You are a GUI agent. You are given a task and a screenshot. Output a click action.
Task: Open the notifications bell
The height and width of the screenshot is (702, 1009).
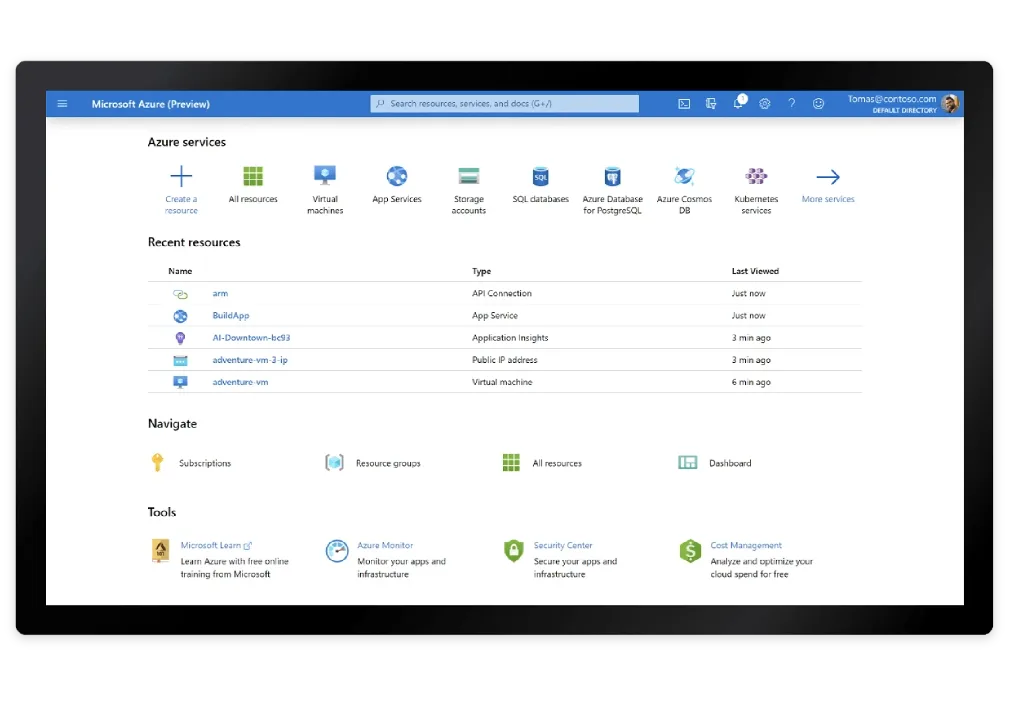pyautogui.click(x=738, y=103)
